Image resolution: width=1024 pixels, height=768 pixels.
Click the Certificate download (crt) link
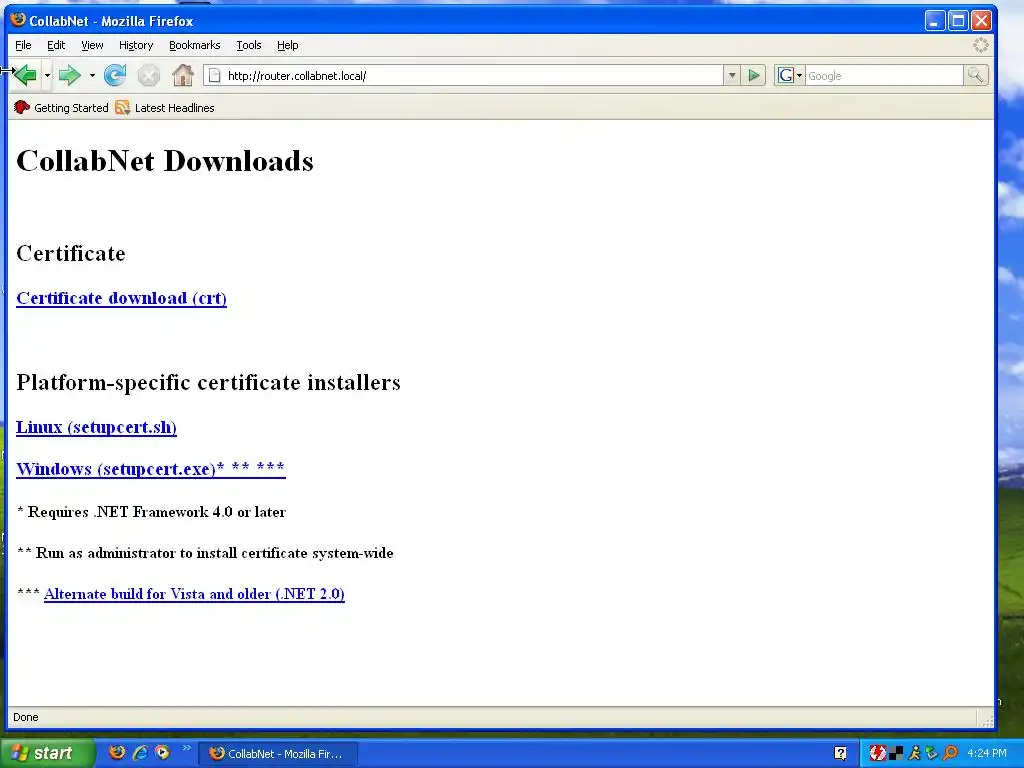tap(121, 298)
